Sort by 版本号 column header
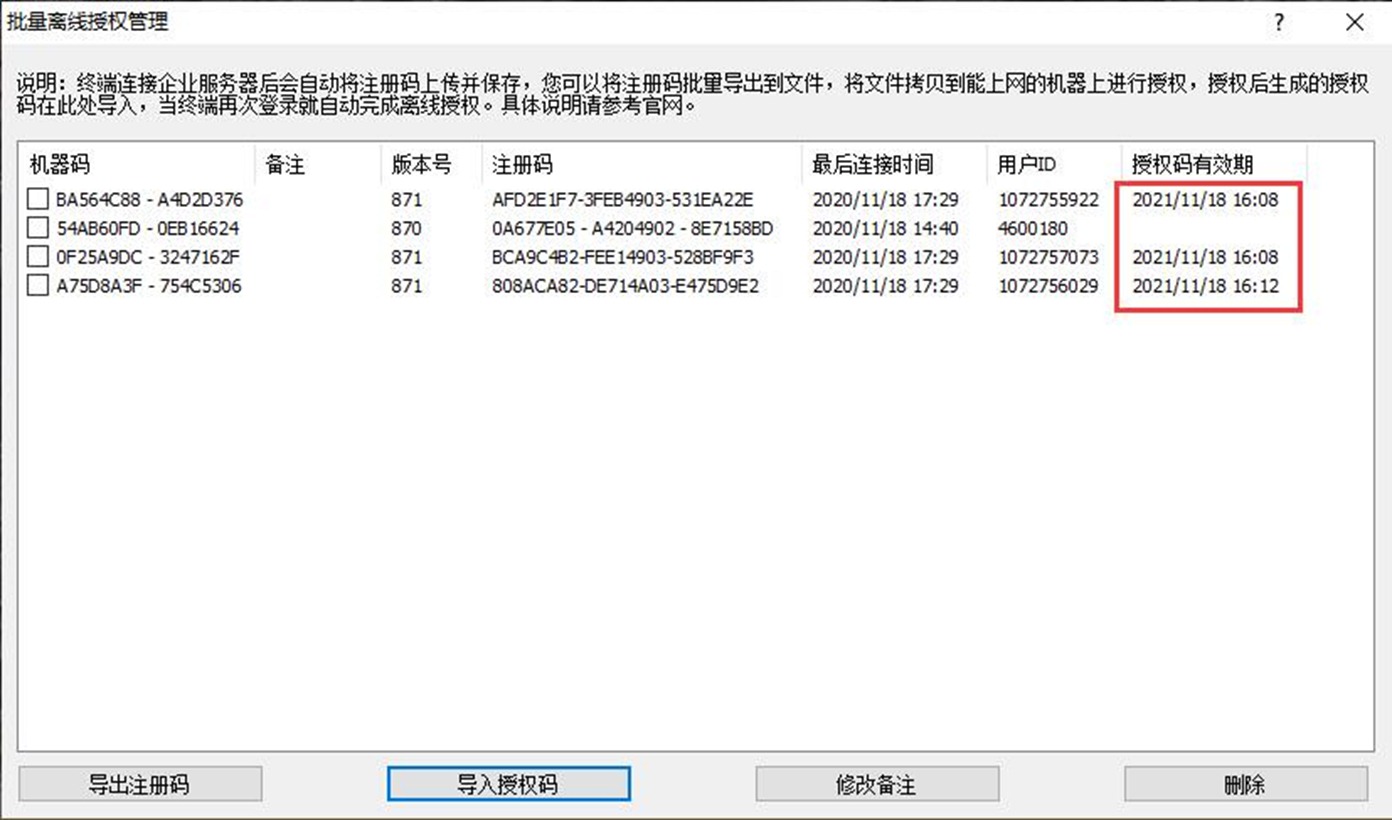 point(431,165)
